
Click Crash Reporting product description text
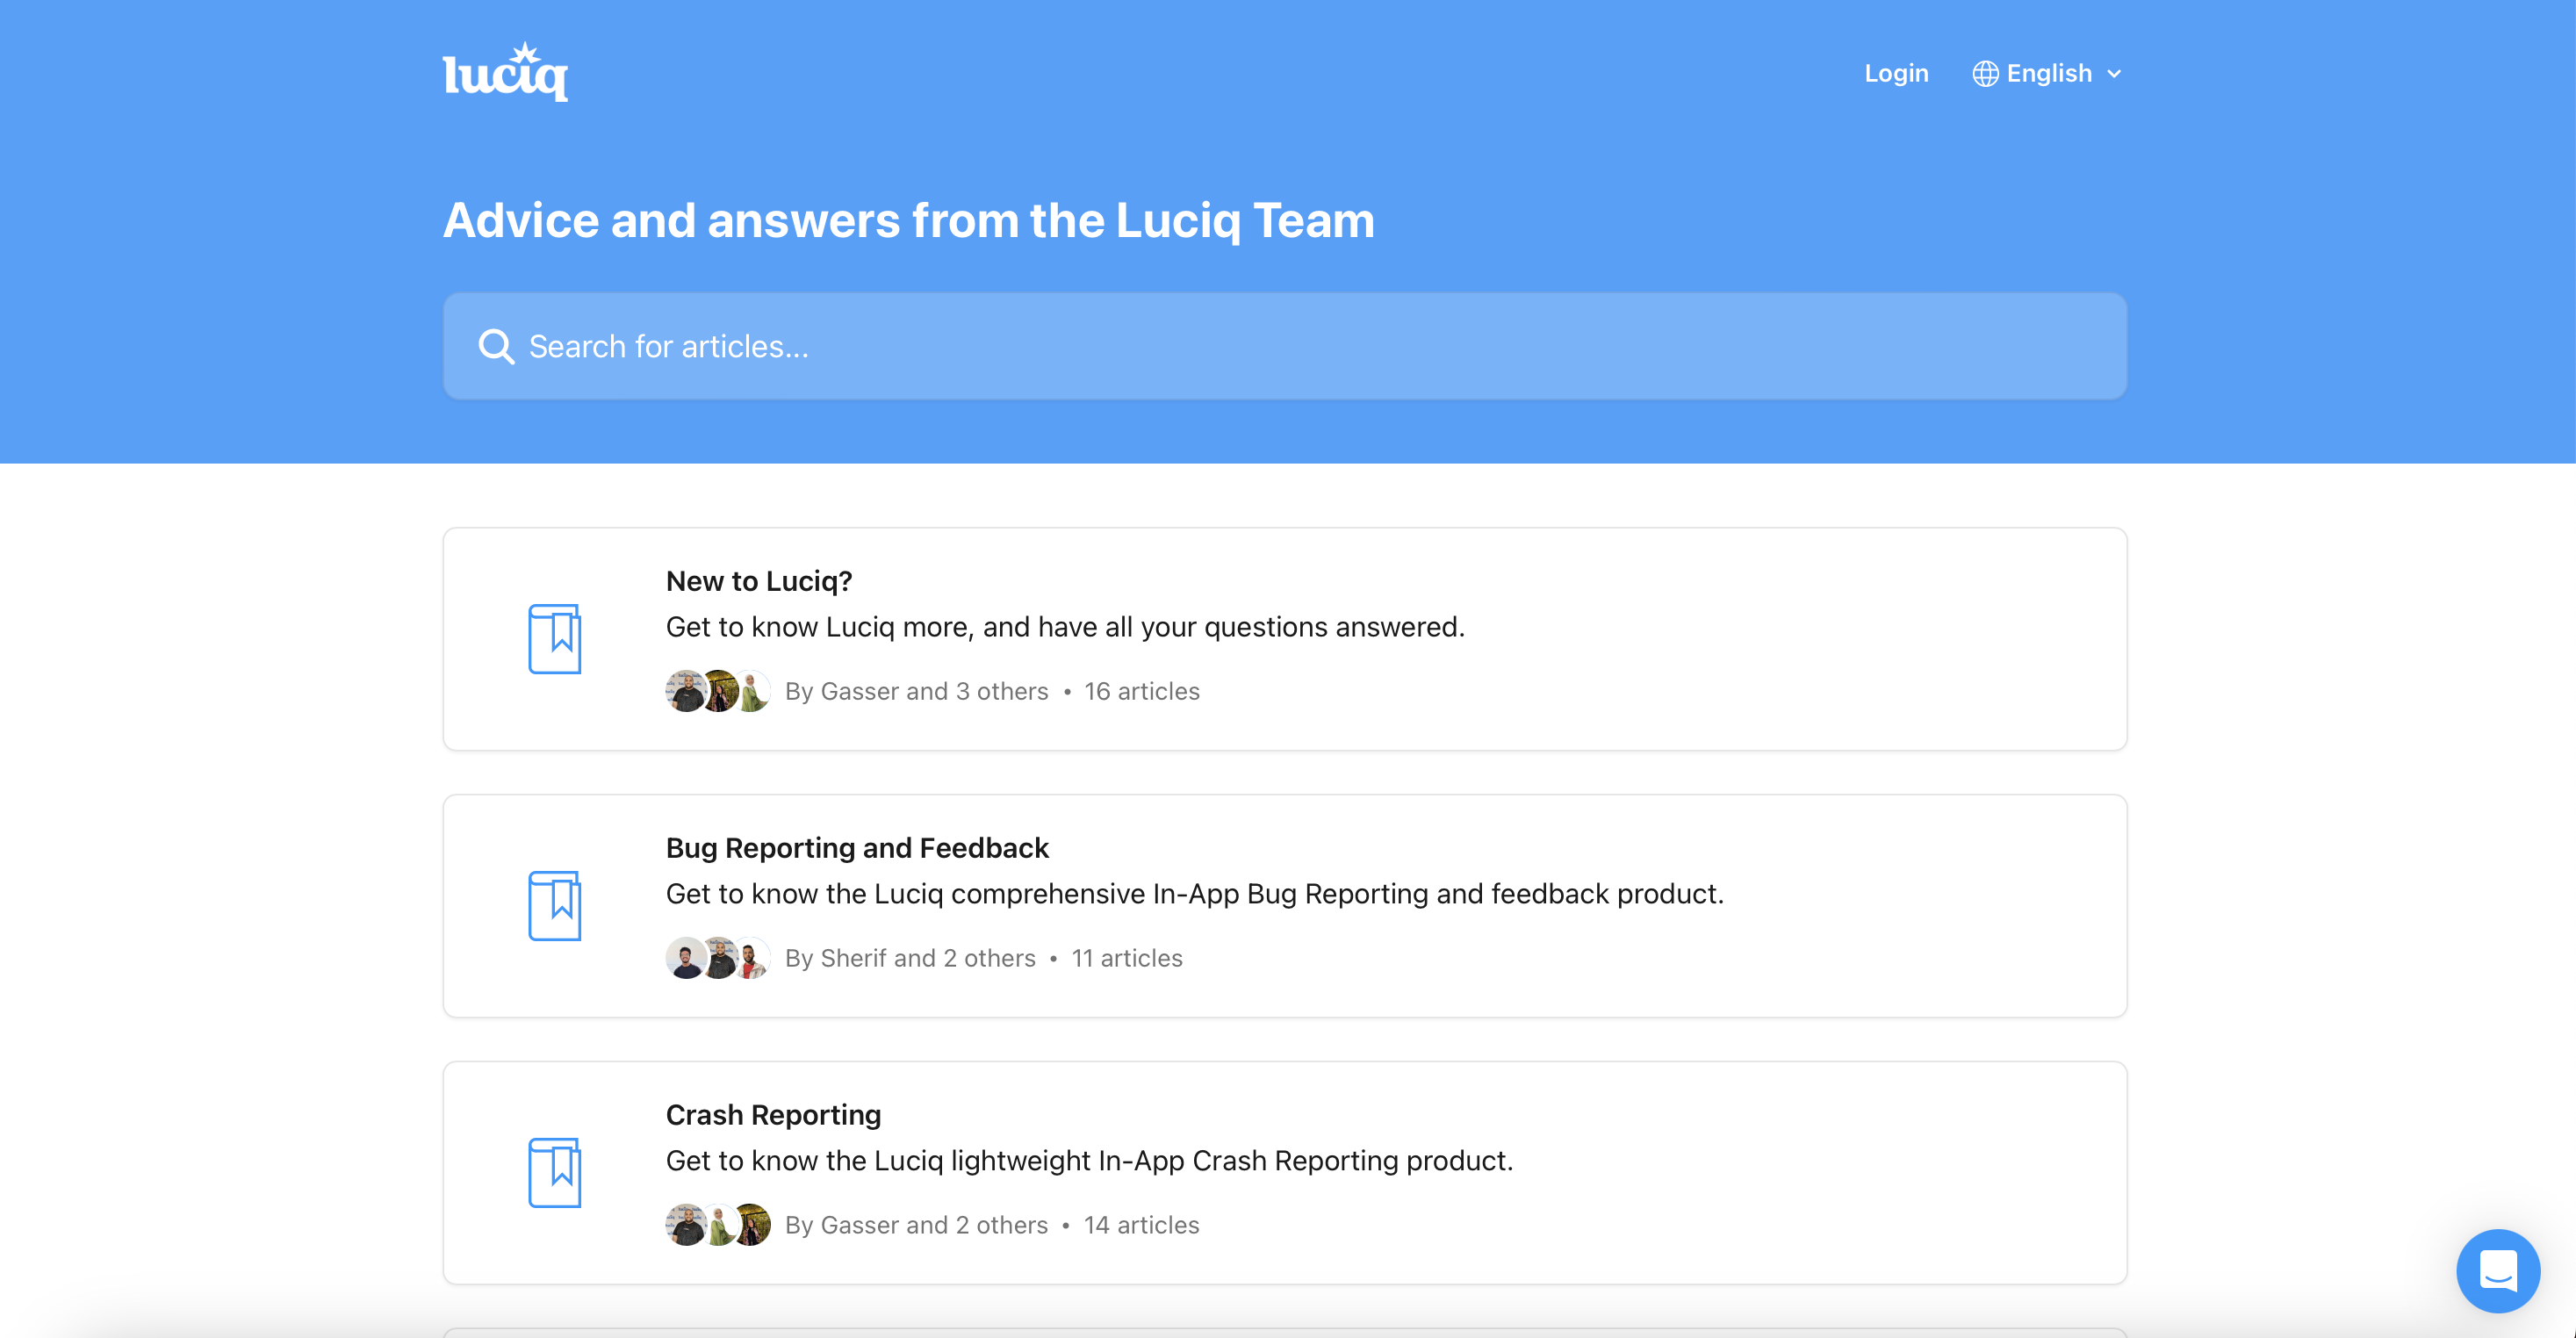[x=1089, y=1160]
